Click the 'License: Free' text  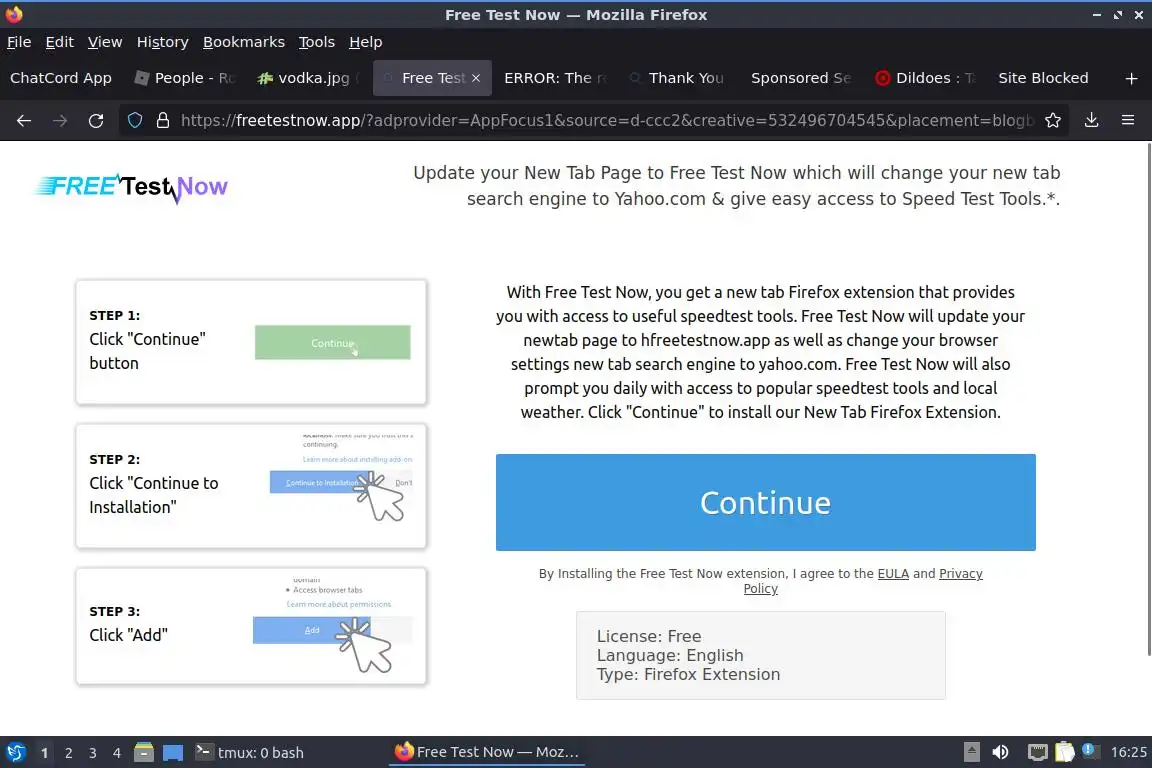(649, 636)
